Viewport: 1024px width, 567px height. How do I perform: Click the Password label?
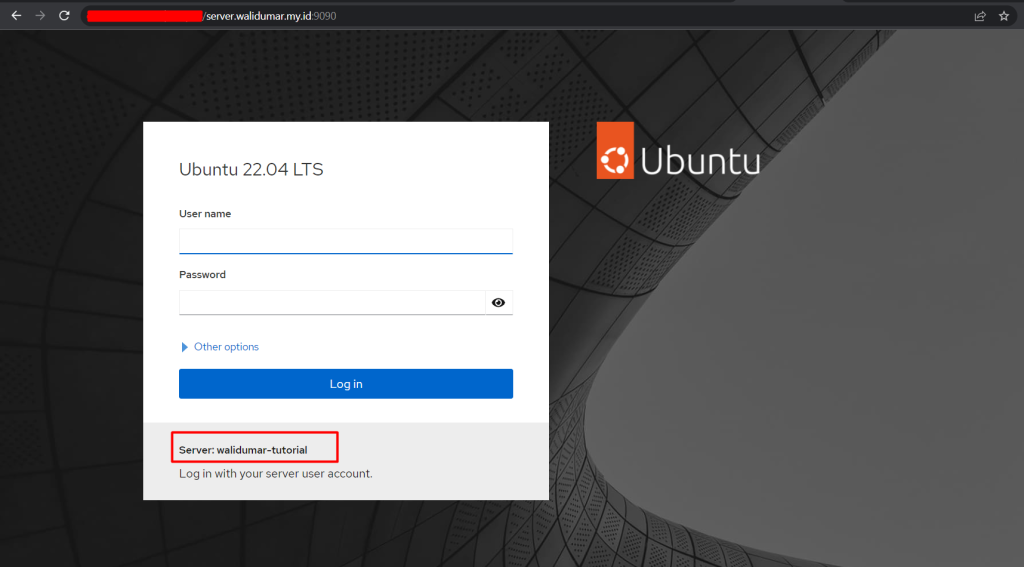click(202, 274)
